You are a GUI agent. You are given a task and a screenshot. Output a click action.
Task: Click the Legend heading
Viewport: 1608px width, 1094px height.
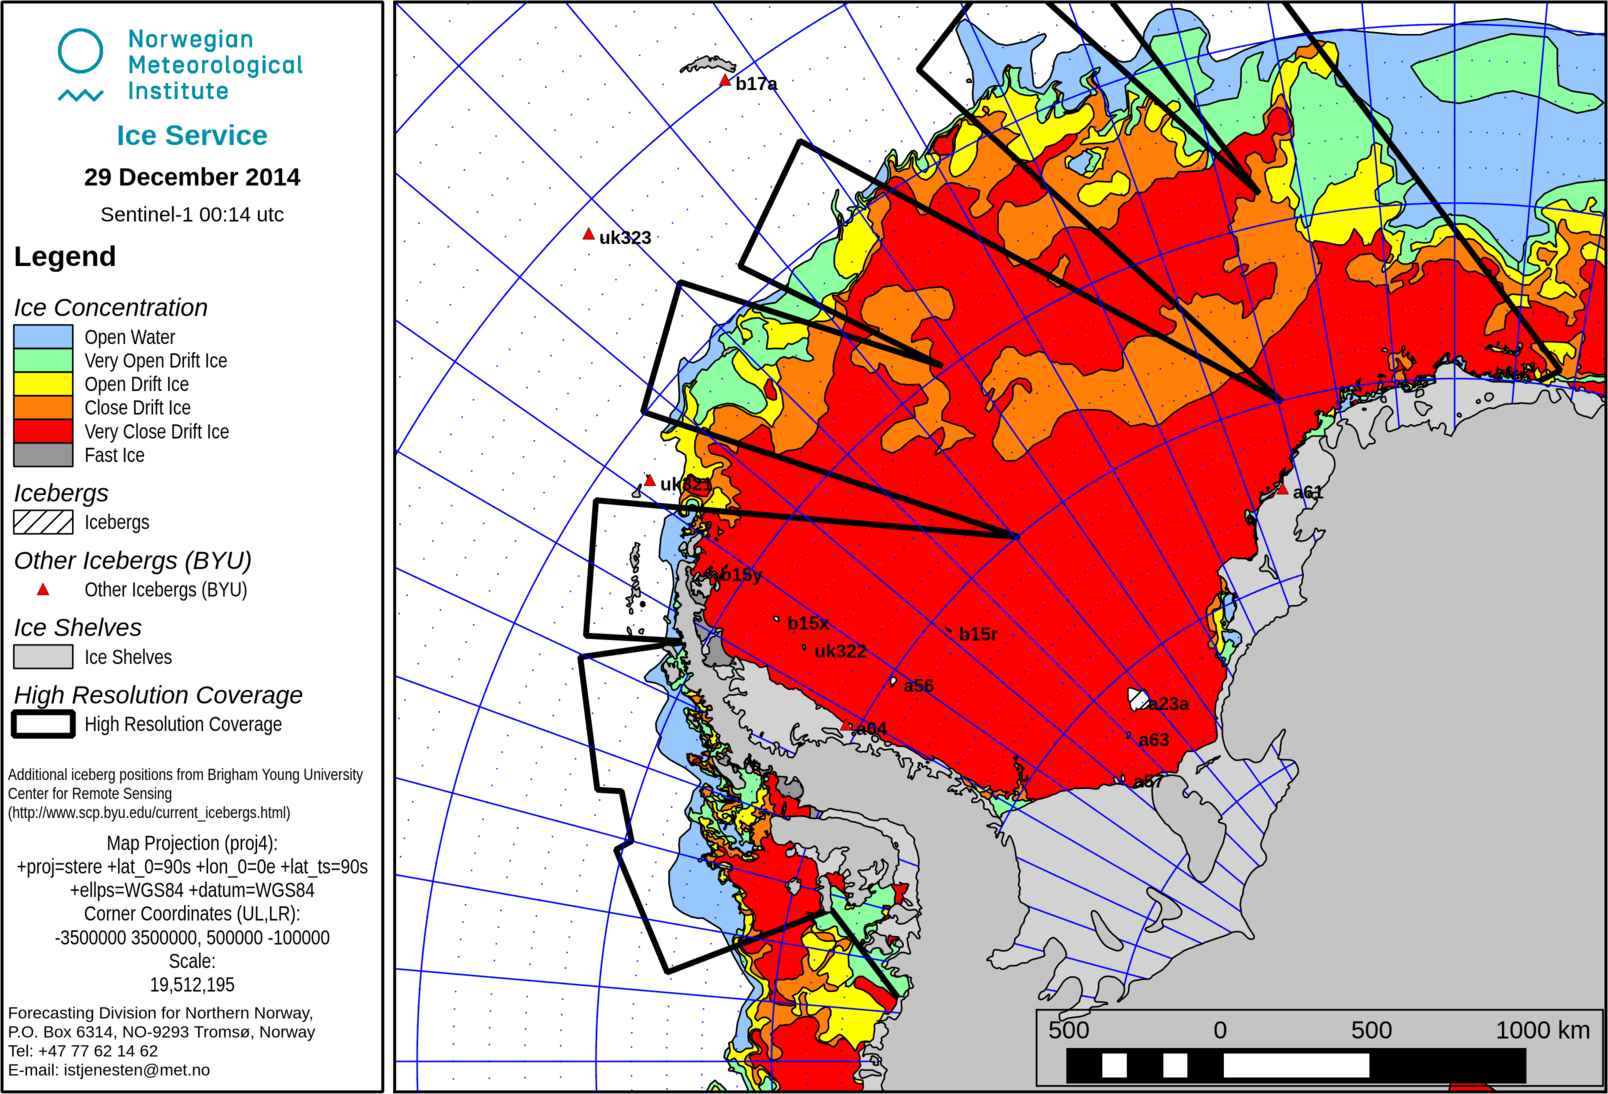[x=64, y=256]
